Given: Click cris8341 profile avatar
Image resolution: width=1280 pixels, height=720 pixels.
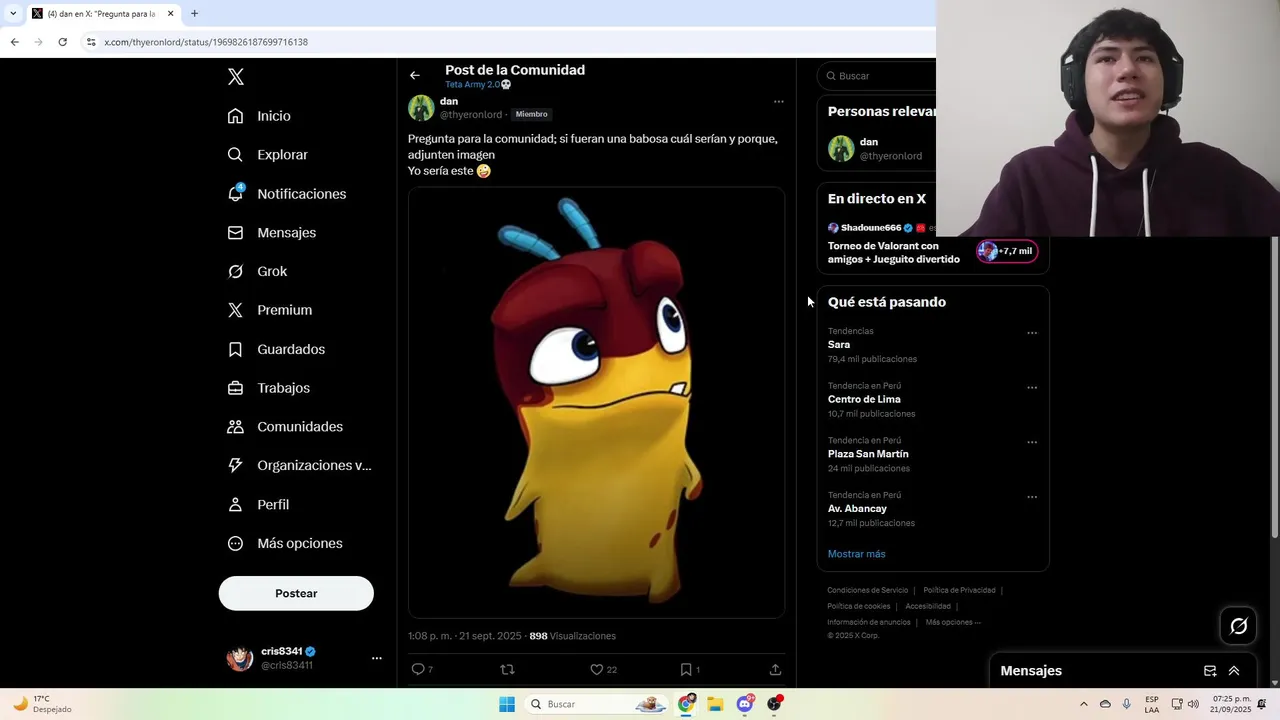Looking at the screenshot, I should (x=240, y=658).
